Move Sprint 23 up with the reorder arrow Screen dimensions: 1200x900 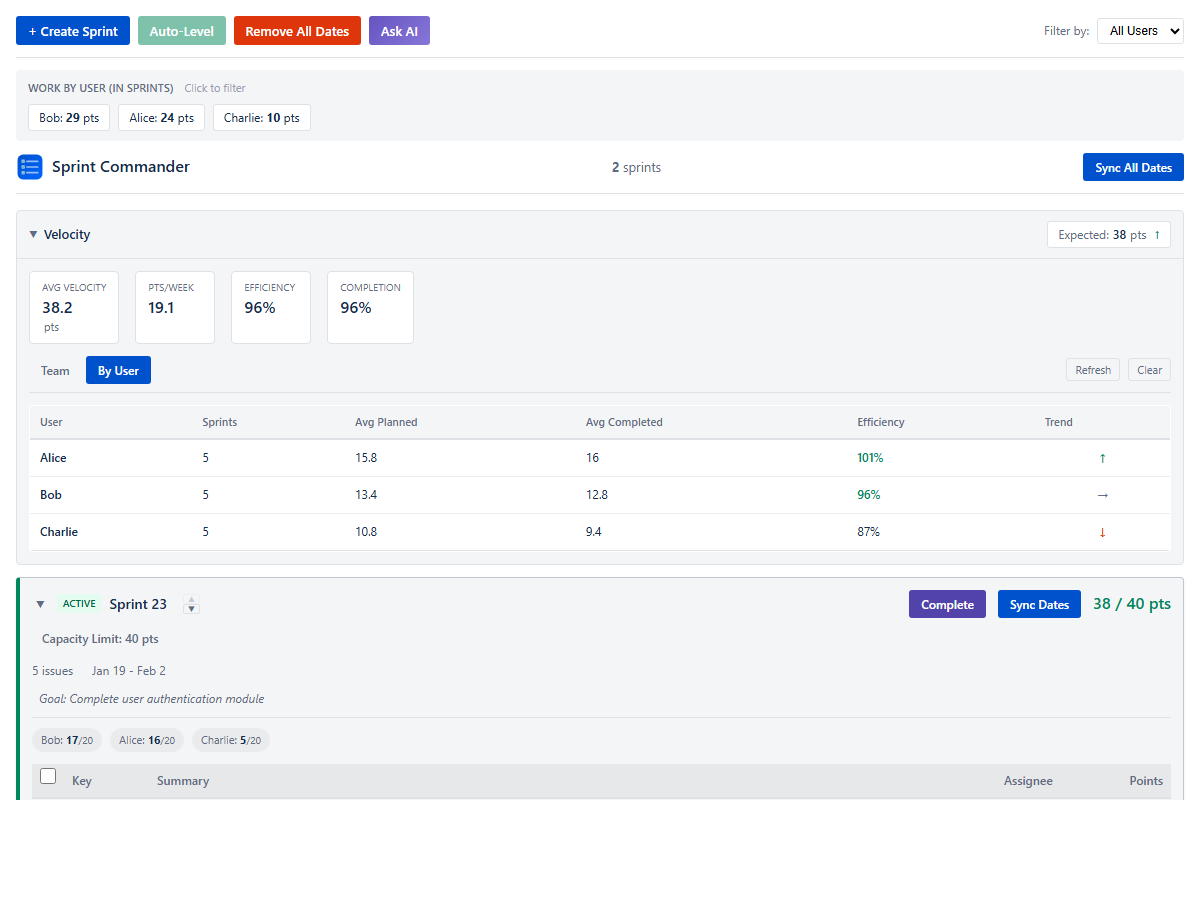pyautogui.click(x=191, y=599)
